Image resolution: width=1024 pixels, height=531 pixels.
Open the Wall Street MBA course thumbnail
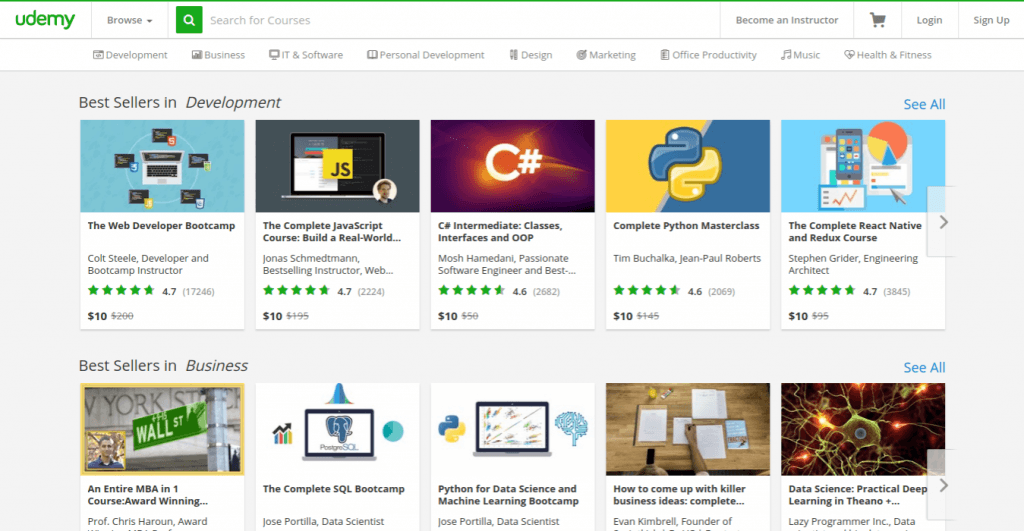[x=162, y=429]
